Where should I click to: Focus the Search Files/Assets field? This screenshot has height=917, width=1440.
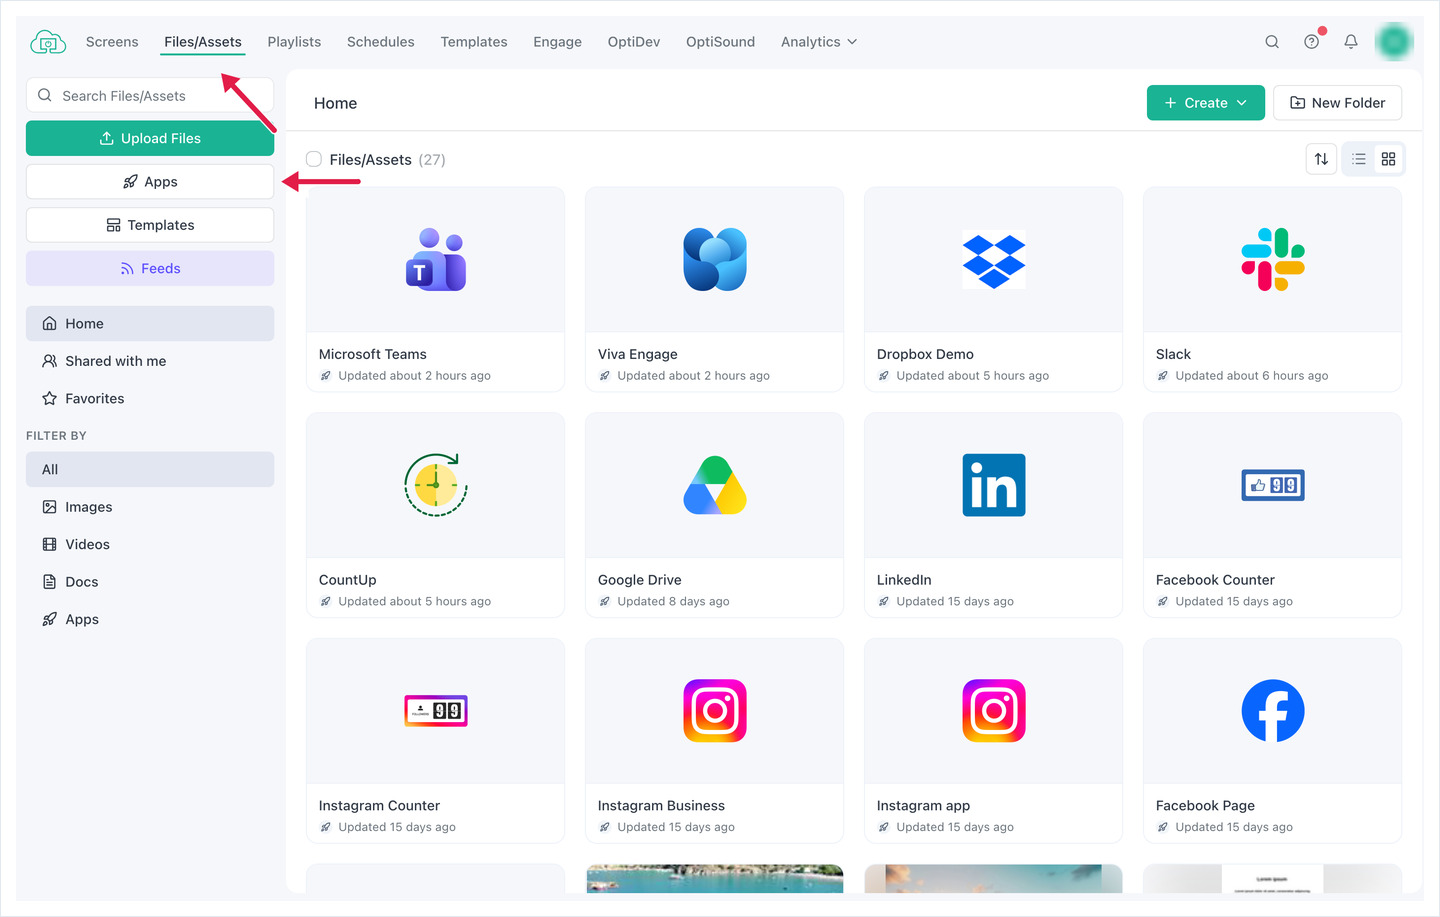coord(150,96)
